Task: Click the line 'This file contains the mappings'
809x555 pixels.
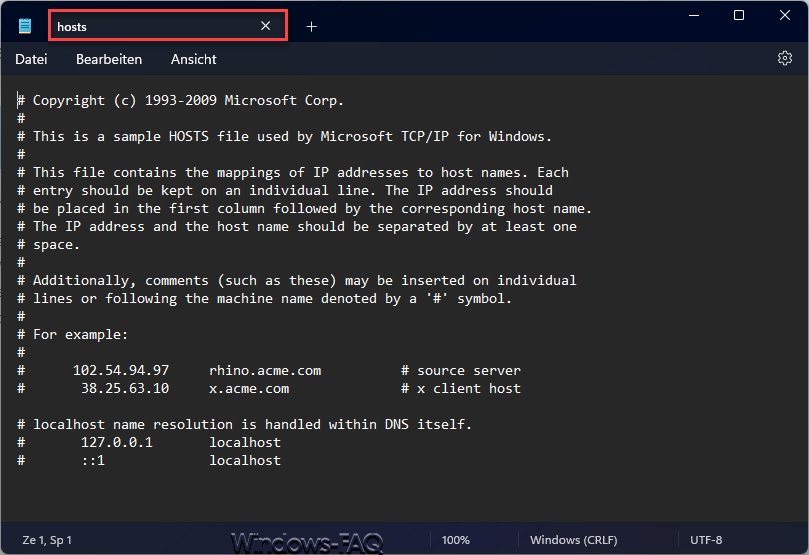Action: pos(293,172)
